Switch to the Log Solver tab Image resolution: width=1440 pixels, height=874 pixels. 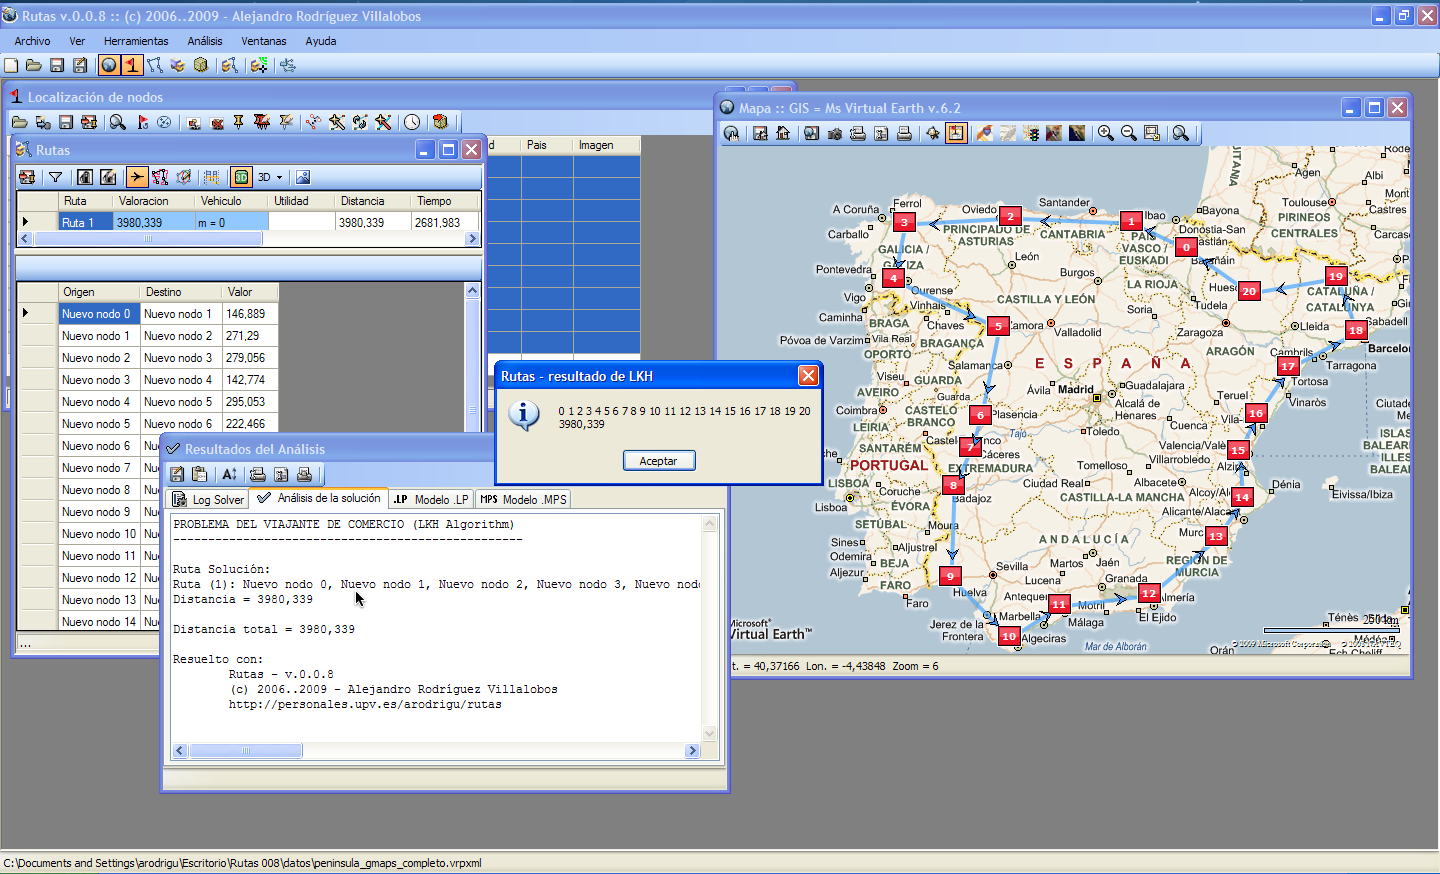pos(208,499)
